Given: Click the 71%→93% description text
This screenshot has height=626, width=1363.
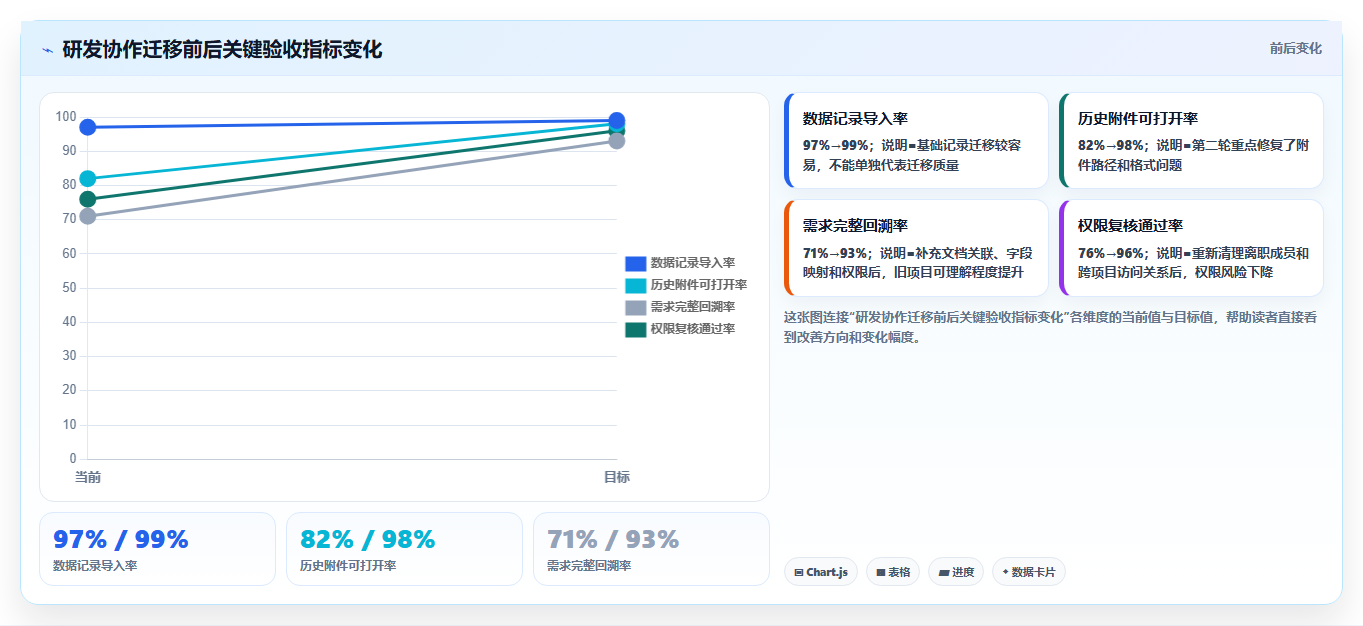Looking at the screenshot, I should (918, 263).
